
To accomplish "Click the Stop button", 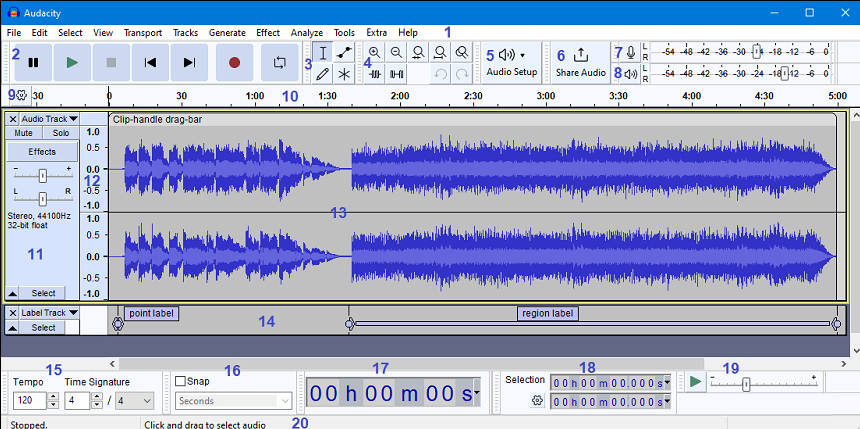I will (x=111, y=63).
